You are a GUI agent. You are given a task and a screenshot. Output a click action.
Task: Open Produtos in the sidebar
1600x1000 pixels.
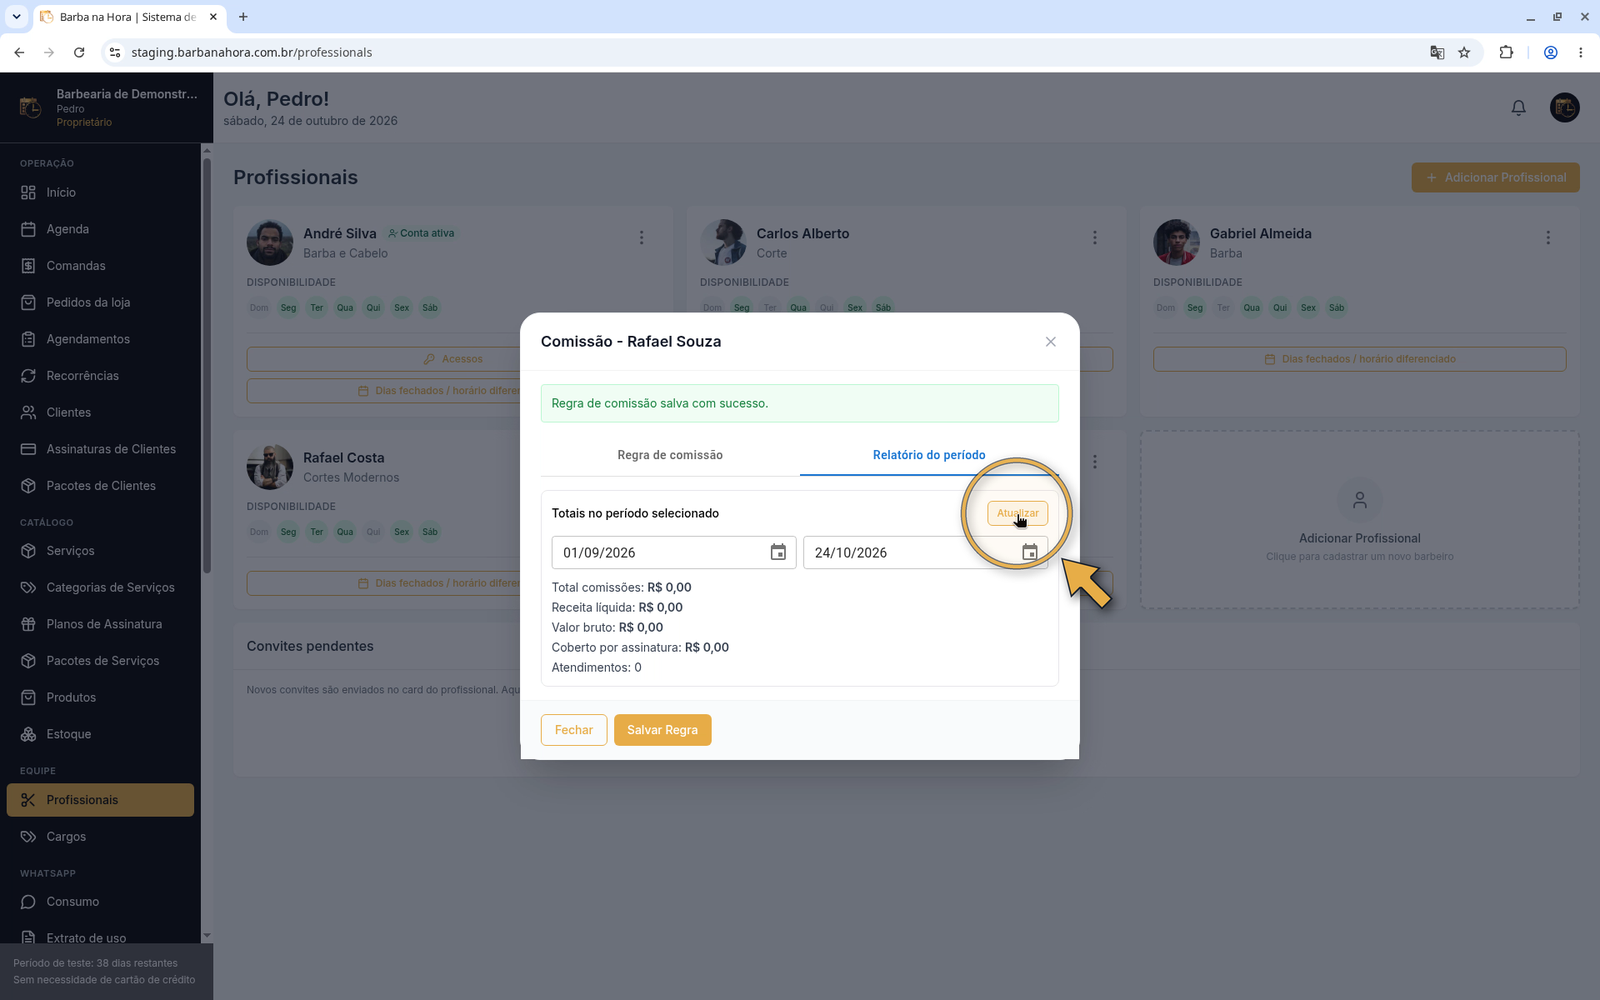(100, 697)
